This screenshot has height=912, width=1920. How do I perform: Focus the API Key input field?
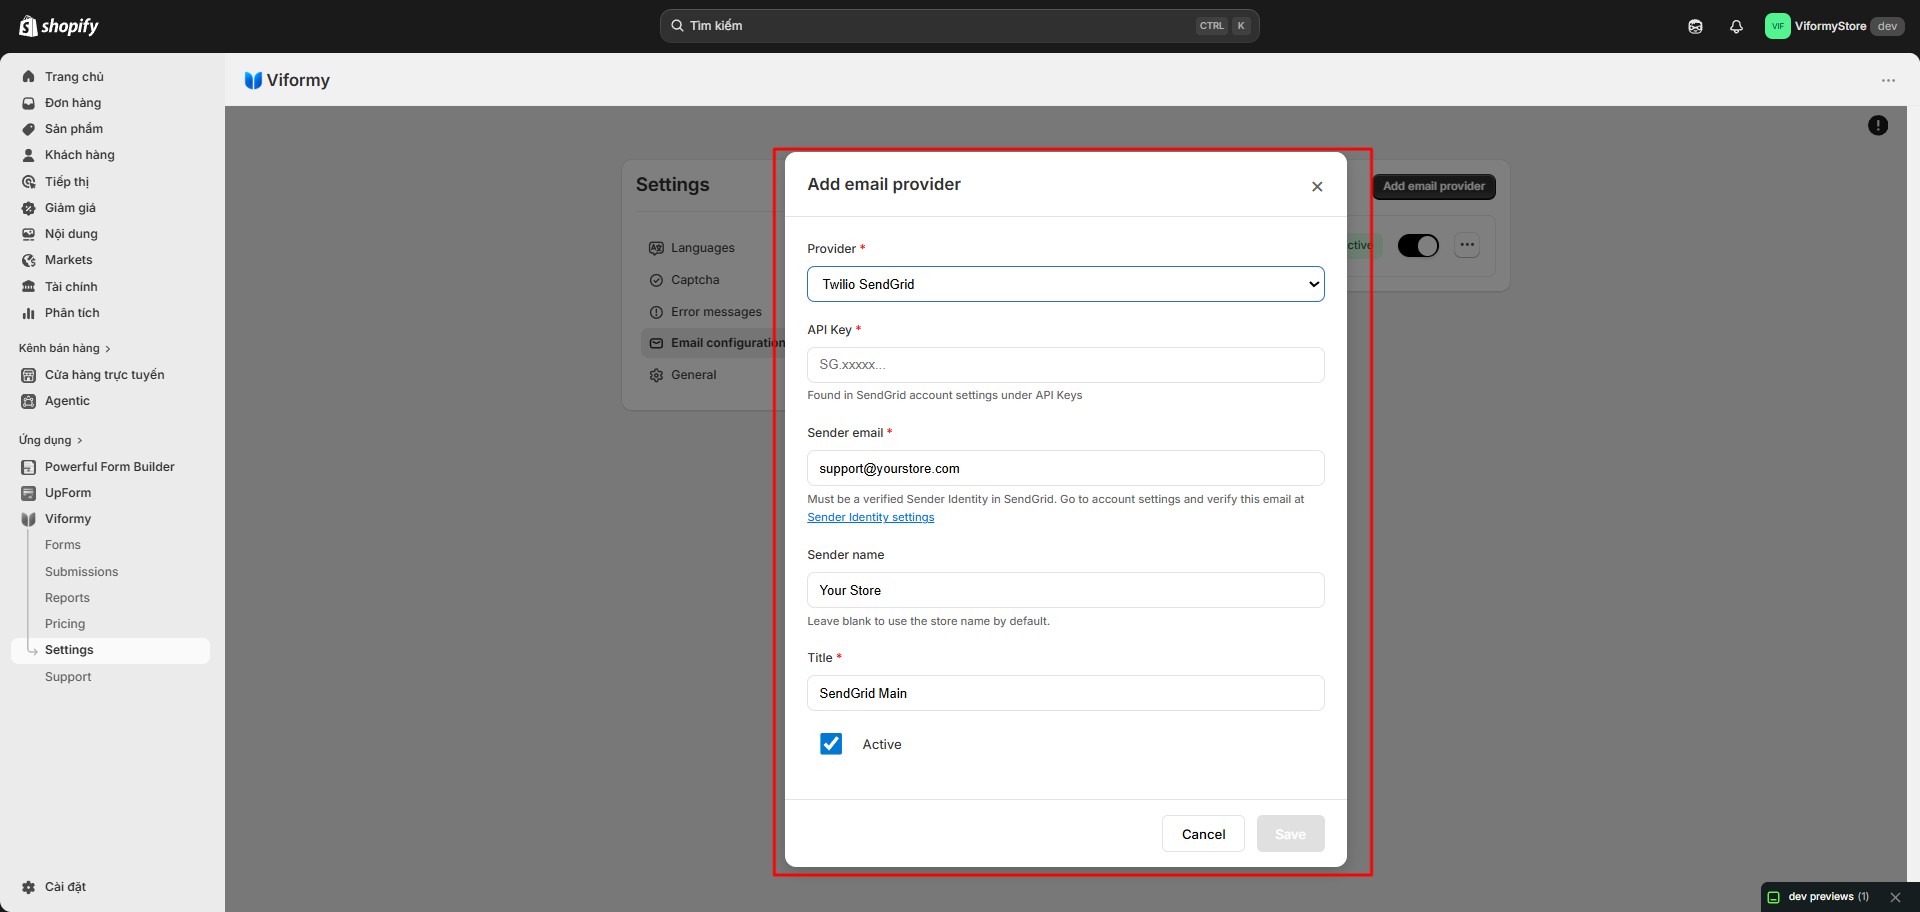(1065, 365)
